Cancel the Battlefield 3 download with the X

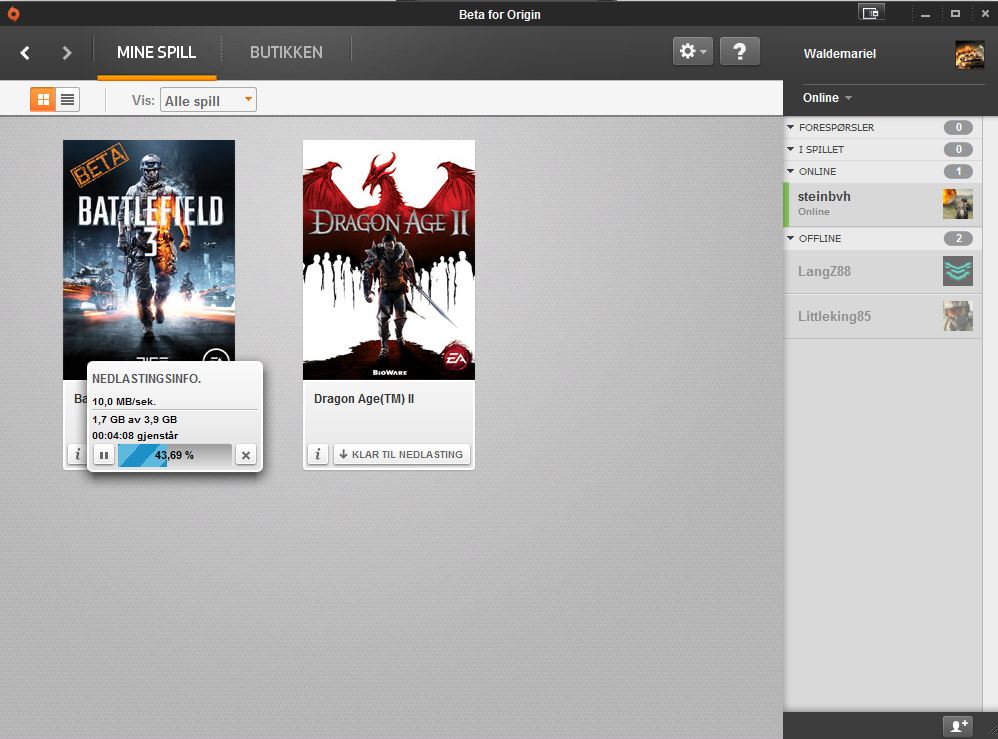(246, 455)
